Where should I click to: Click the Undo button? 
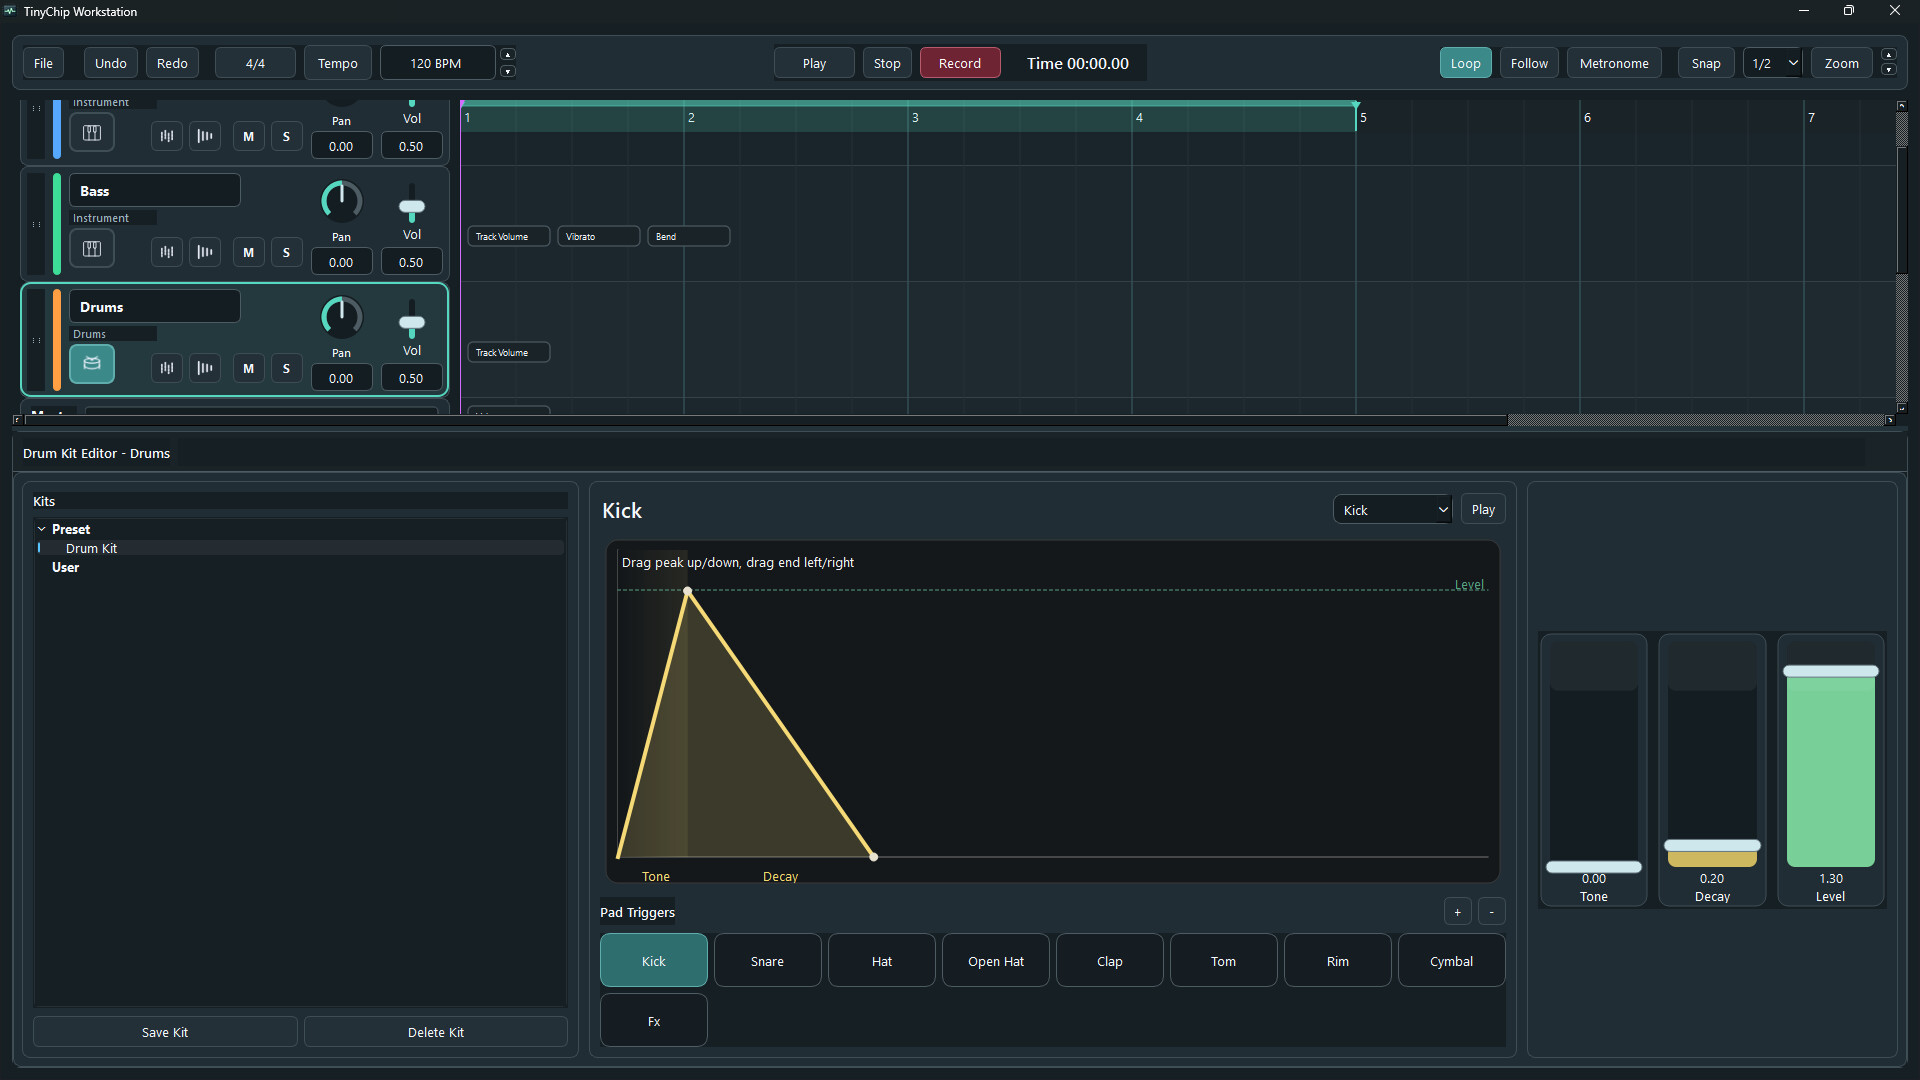tap(110, 63)
